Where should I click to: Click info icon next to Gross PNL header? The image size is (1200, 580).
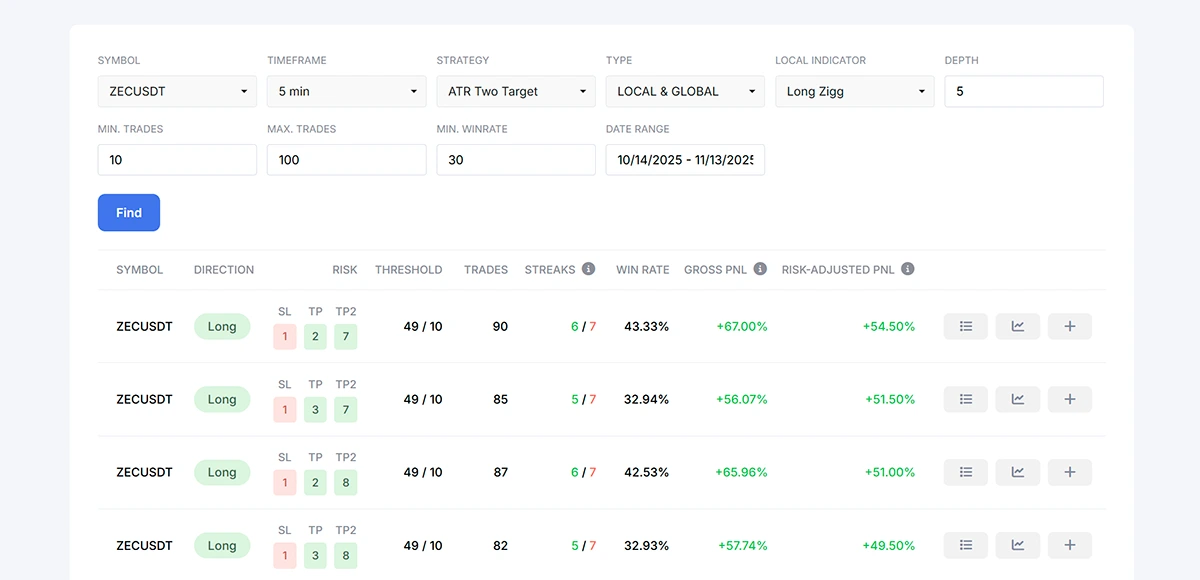click(760, 269)
